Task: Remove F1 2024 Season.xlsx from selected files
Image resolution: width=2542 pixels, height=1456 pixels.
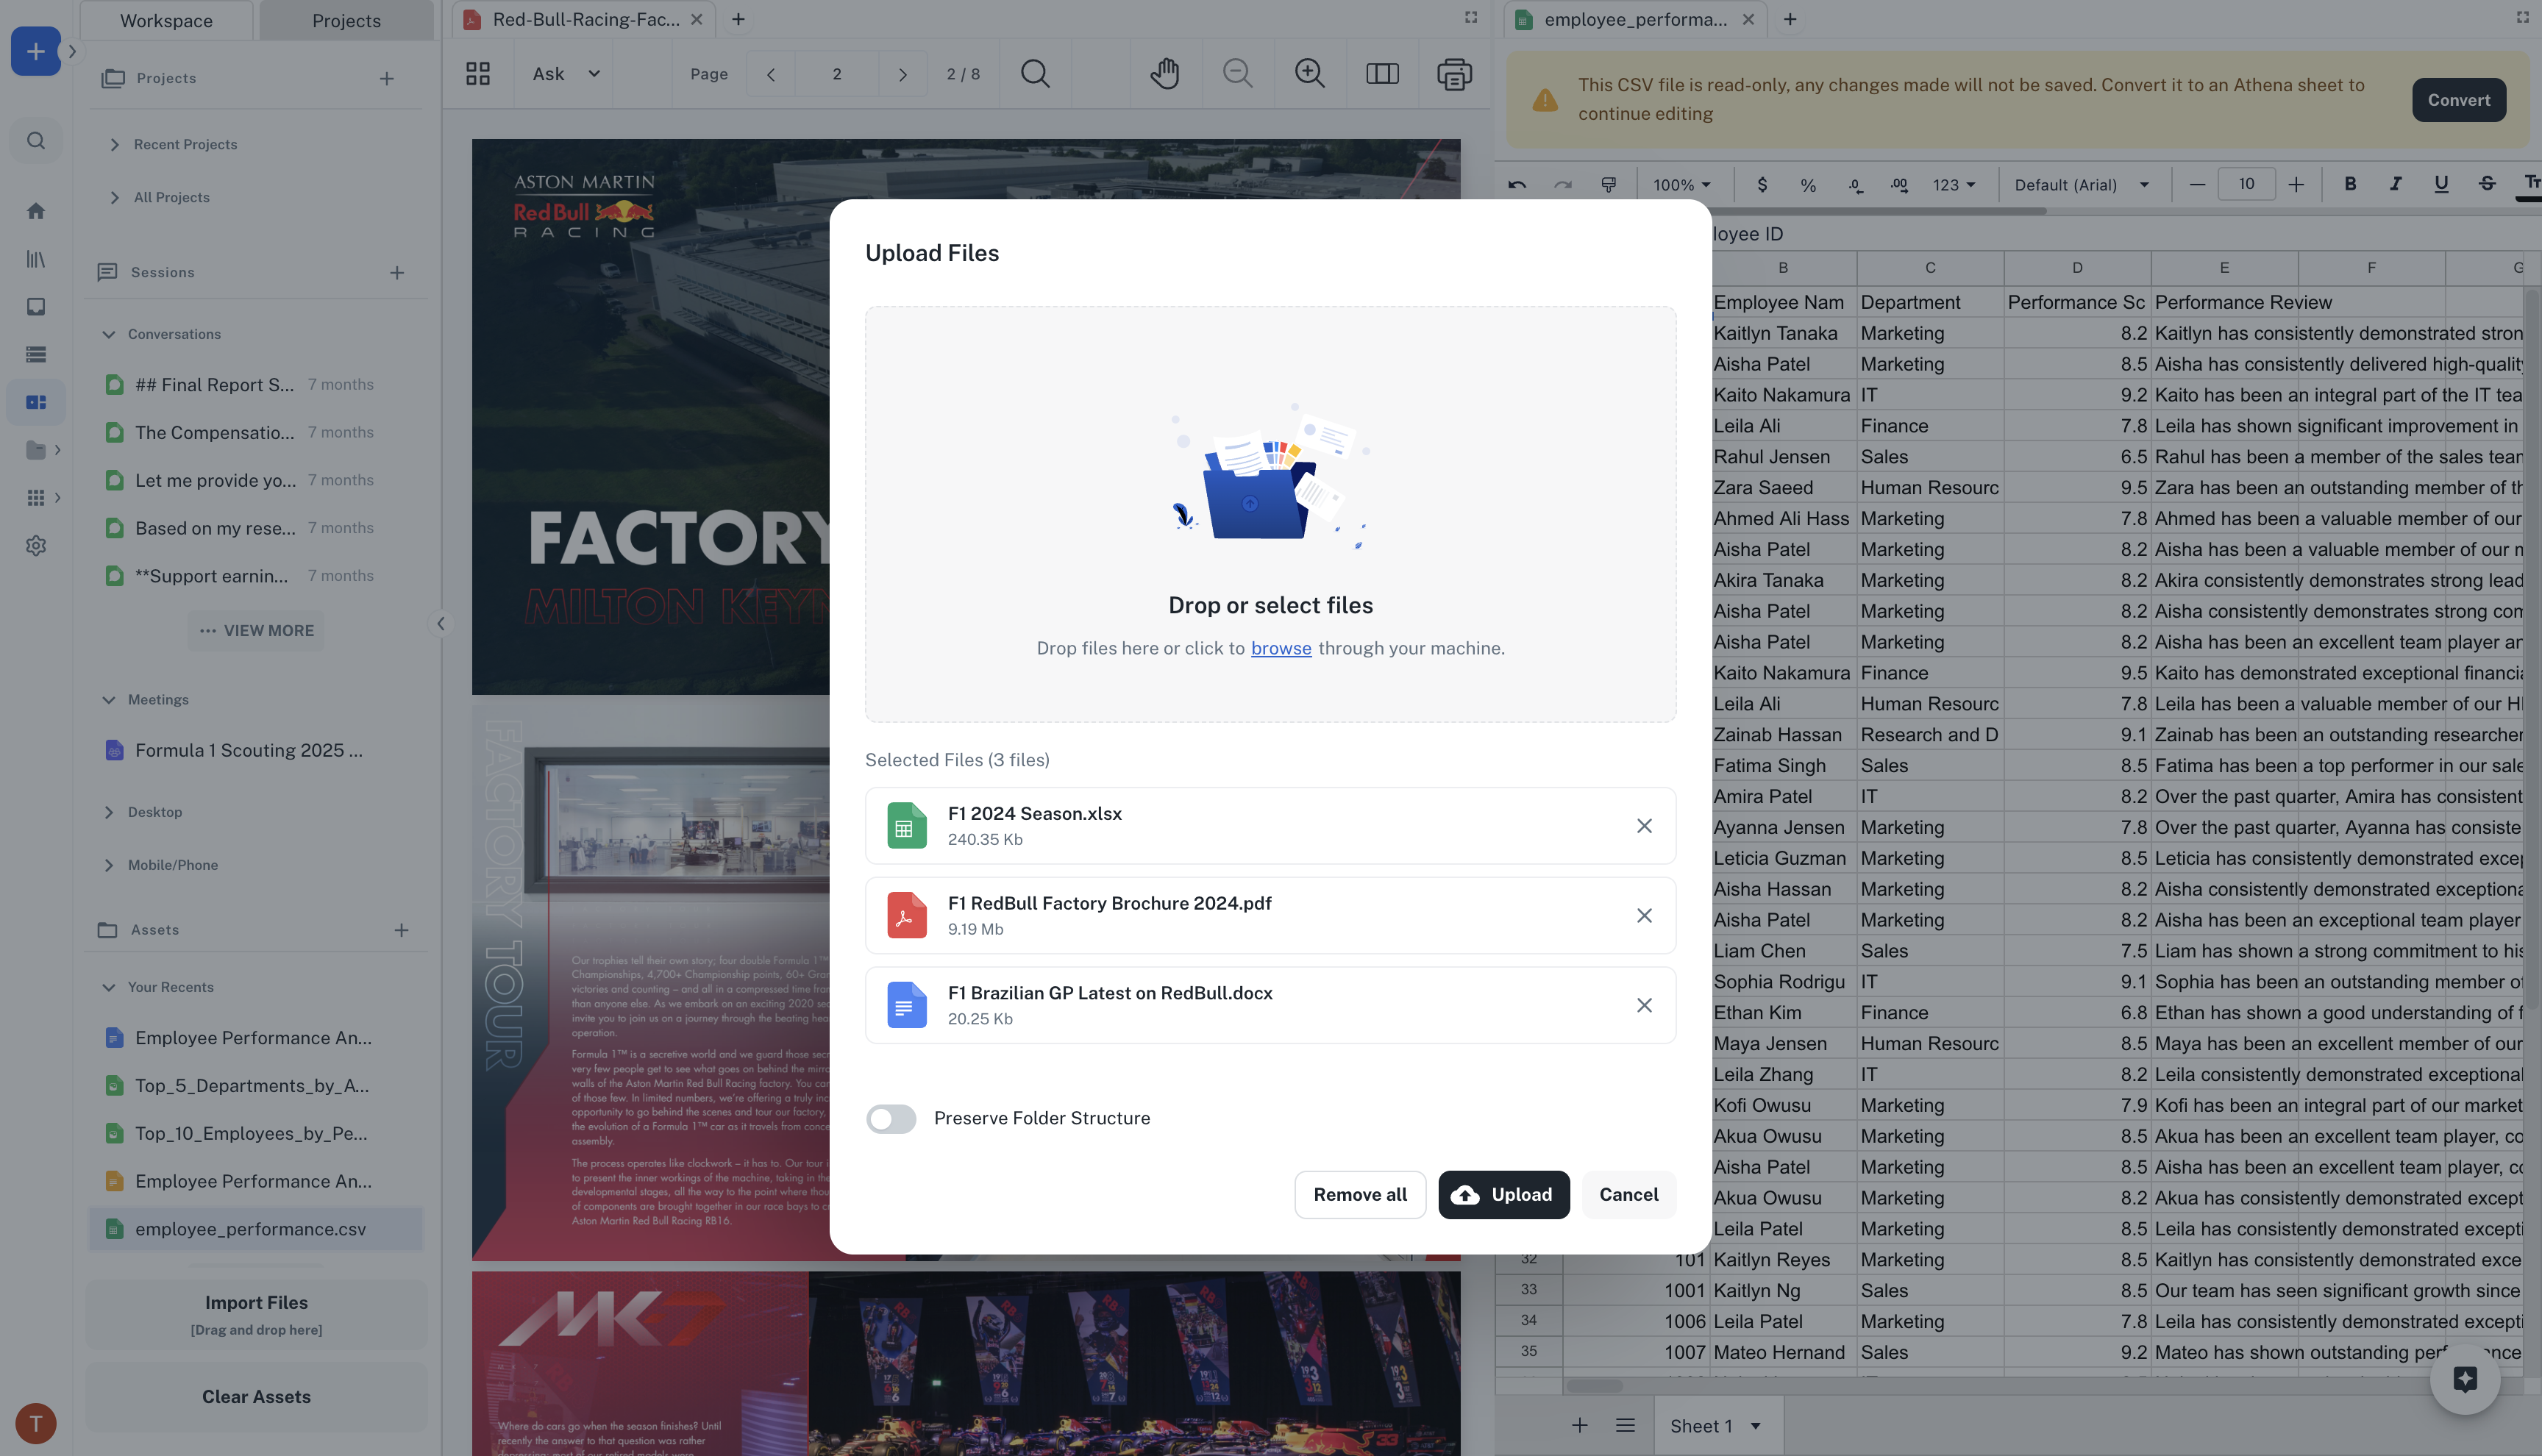Action: [1643, 826]
